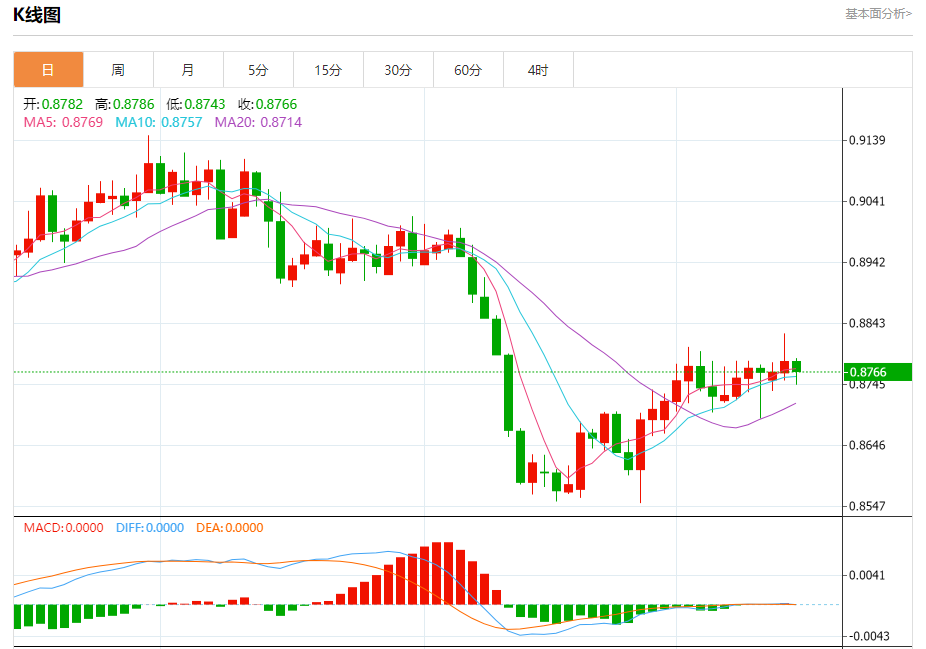Click the 0.9041 price axis label
The width and height of the screenshot is (926, 649).
coord(867,201)
